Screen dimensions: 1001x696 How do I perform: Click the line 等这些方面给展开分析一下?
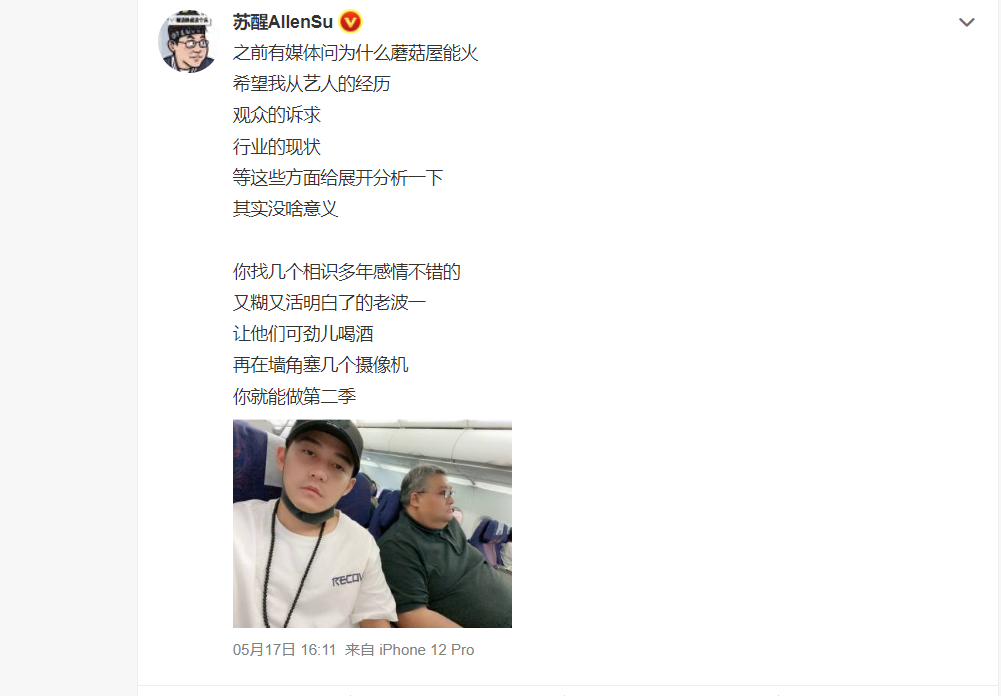(x=338, y=178)
